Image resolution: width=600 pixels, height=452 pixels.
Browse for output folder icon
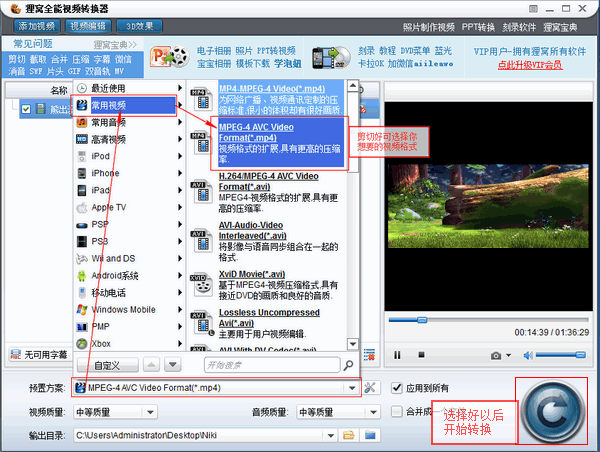[349, 435]
